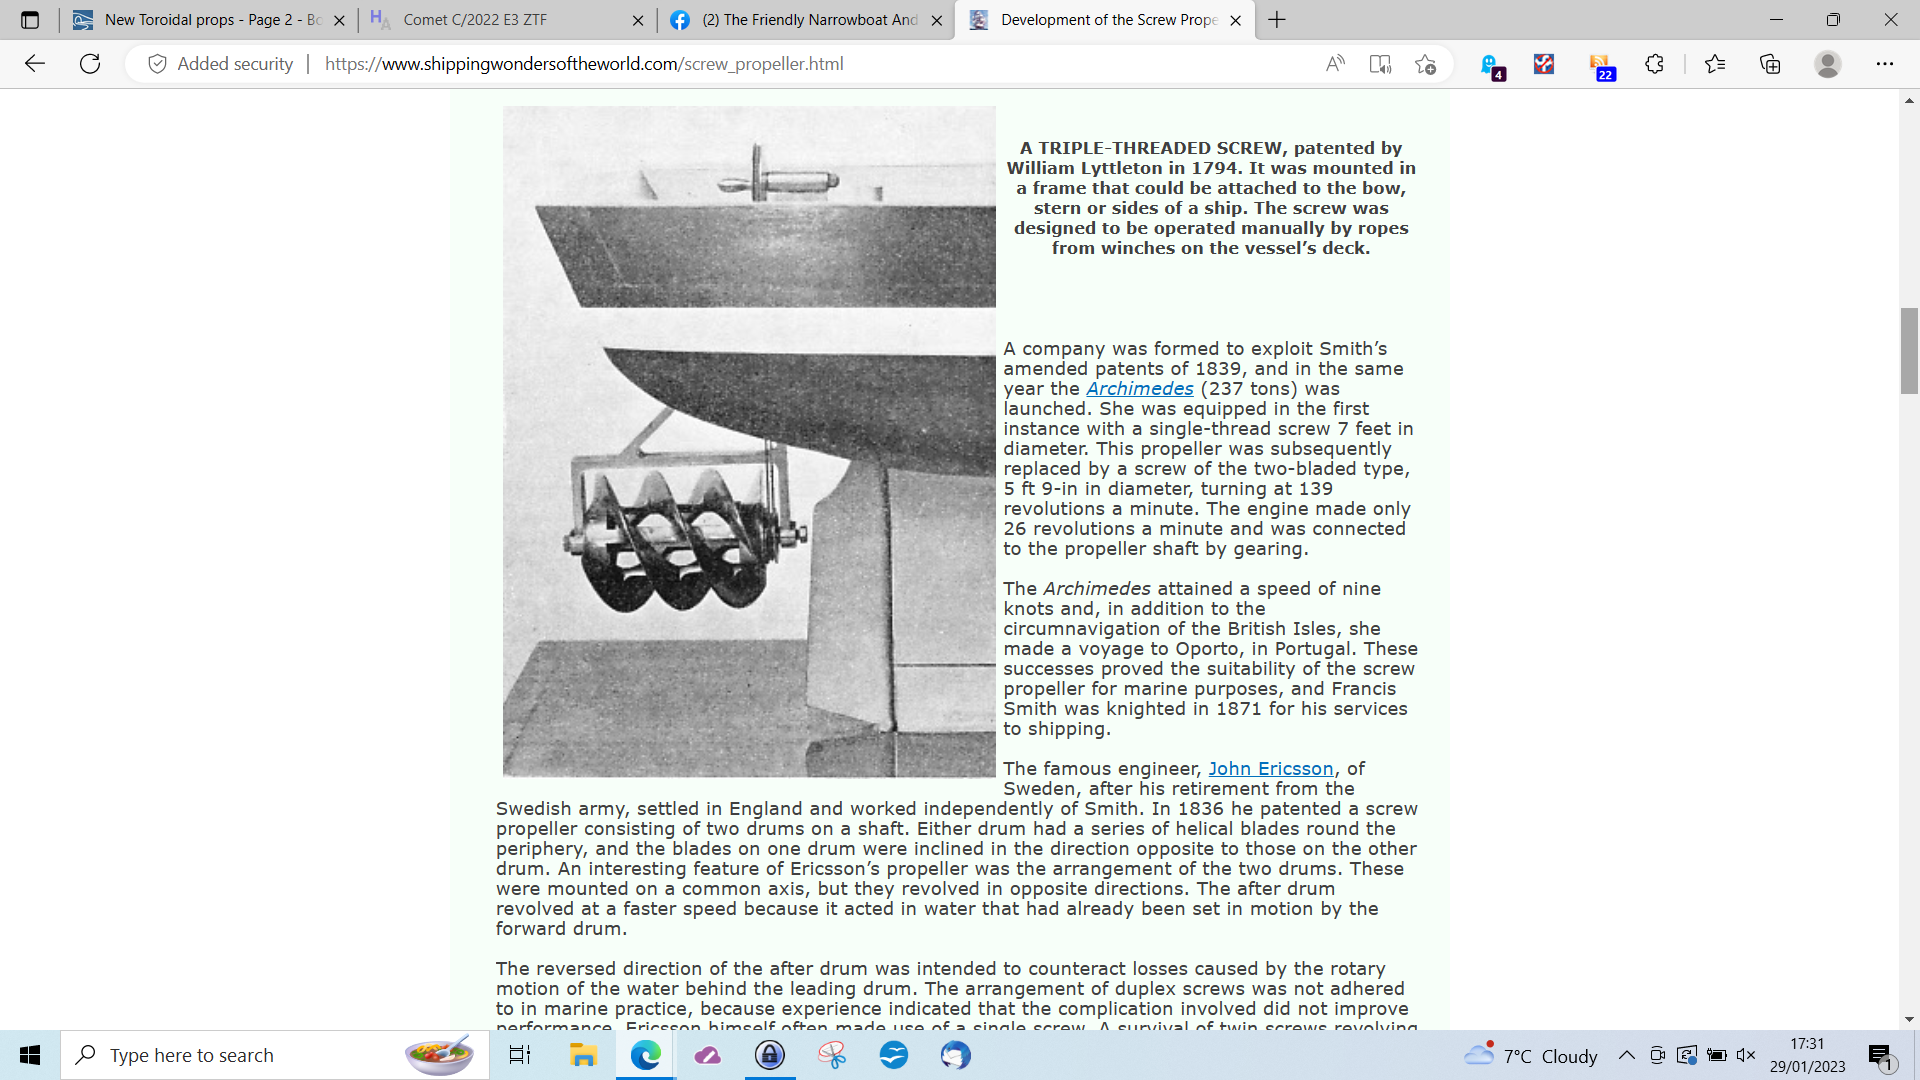The width and height of the screenshot is (1920, 1080).
Task: Select Development of the Screw Propeller tab
Action: (x=1104, y=20)
